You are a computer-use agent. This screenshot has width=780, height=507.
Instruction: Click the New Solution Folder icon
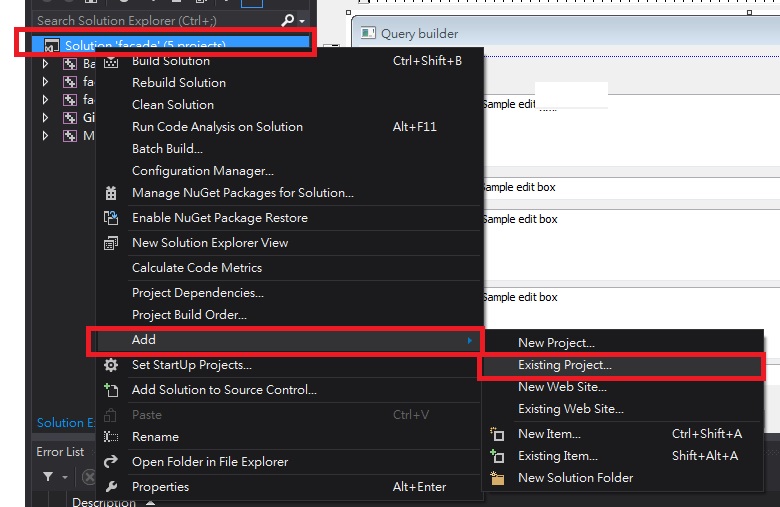tap(497, 478)
